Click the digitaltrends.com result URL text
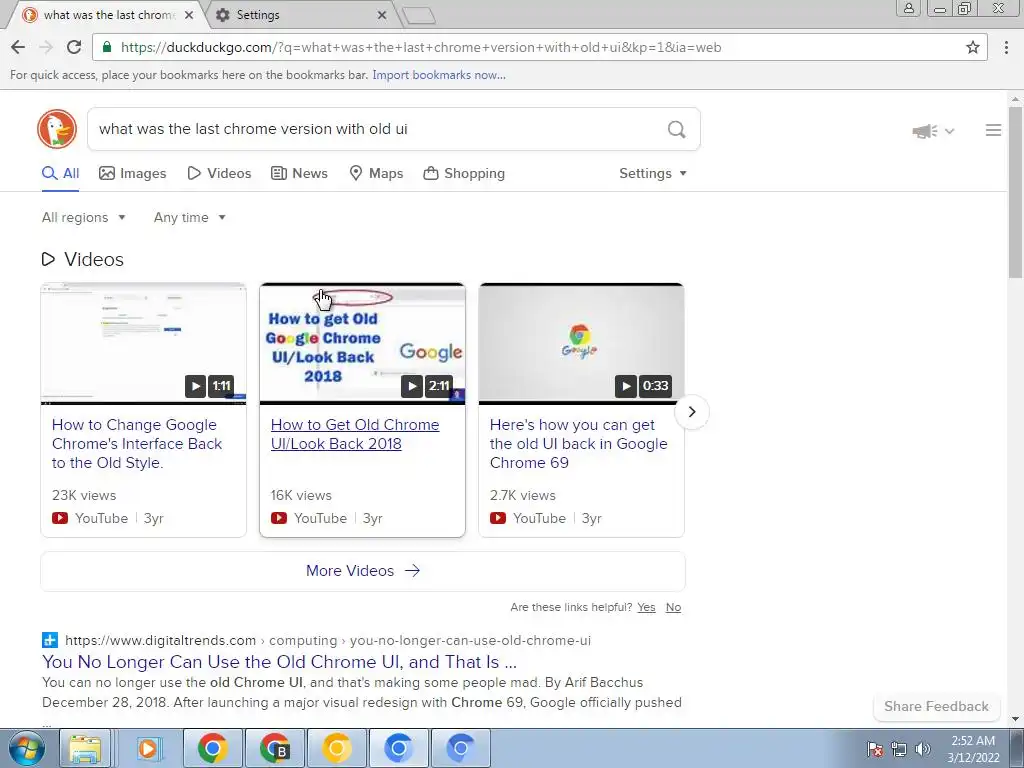The height and width of the screenshot is (768, 1024). point(328,641)
